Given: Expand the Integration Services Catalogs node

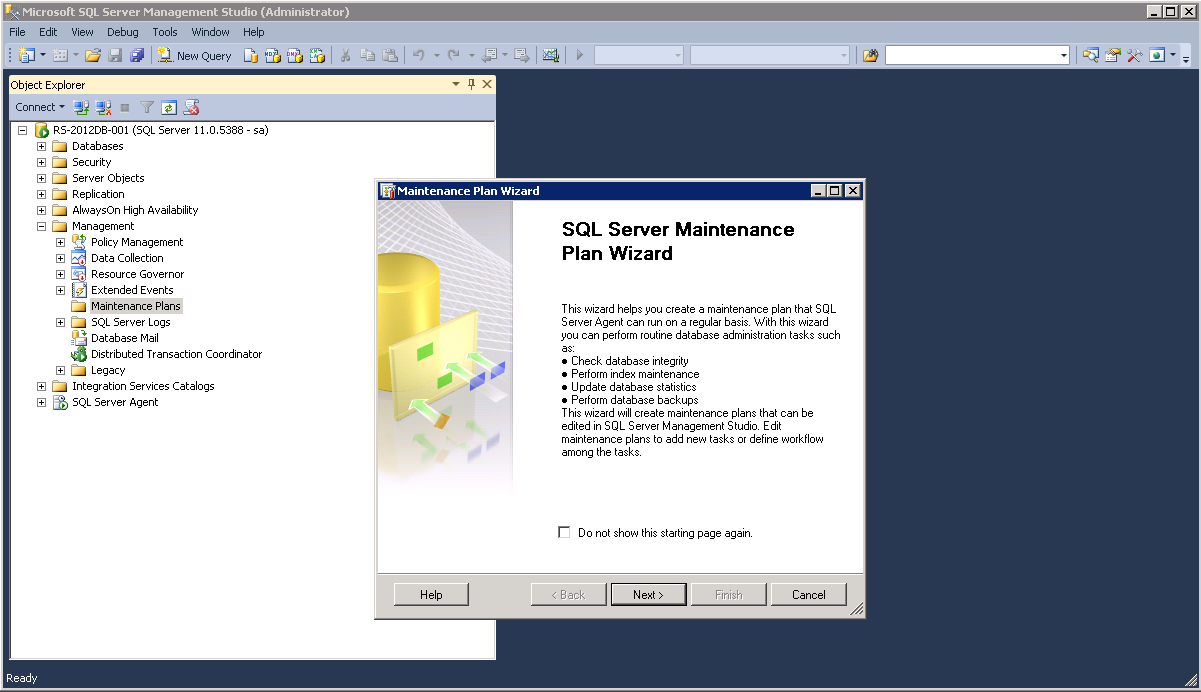Looking at the screenshot, I should (x=42, y=386).
